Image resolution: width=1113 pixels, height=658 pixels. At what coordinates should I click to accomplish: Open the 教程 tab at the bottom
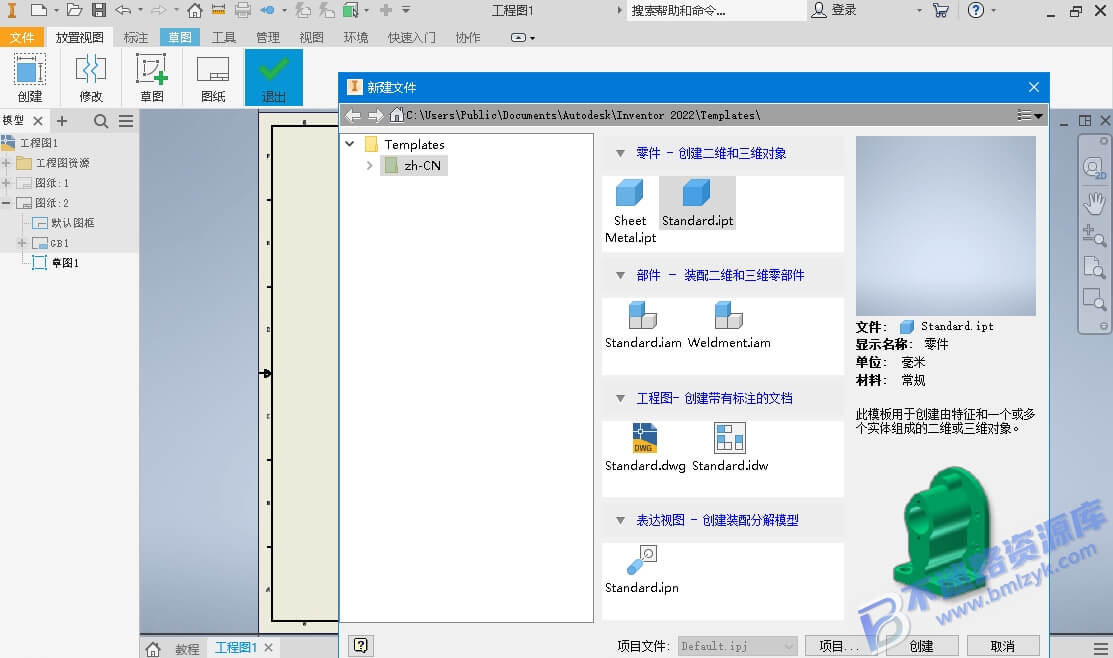pos(187,648)
